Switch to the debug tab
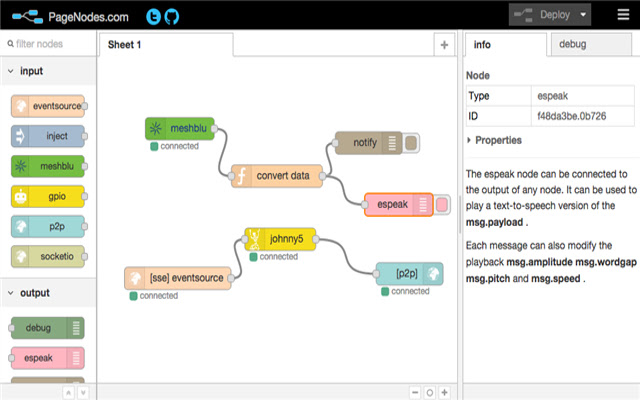 591,44
